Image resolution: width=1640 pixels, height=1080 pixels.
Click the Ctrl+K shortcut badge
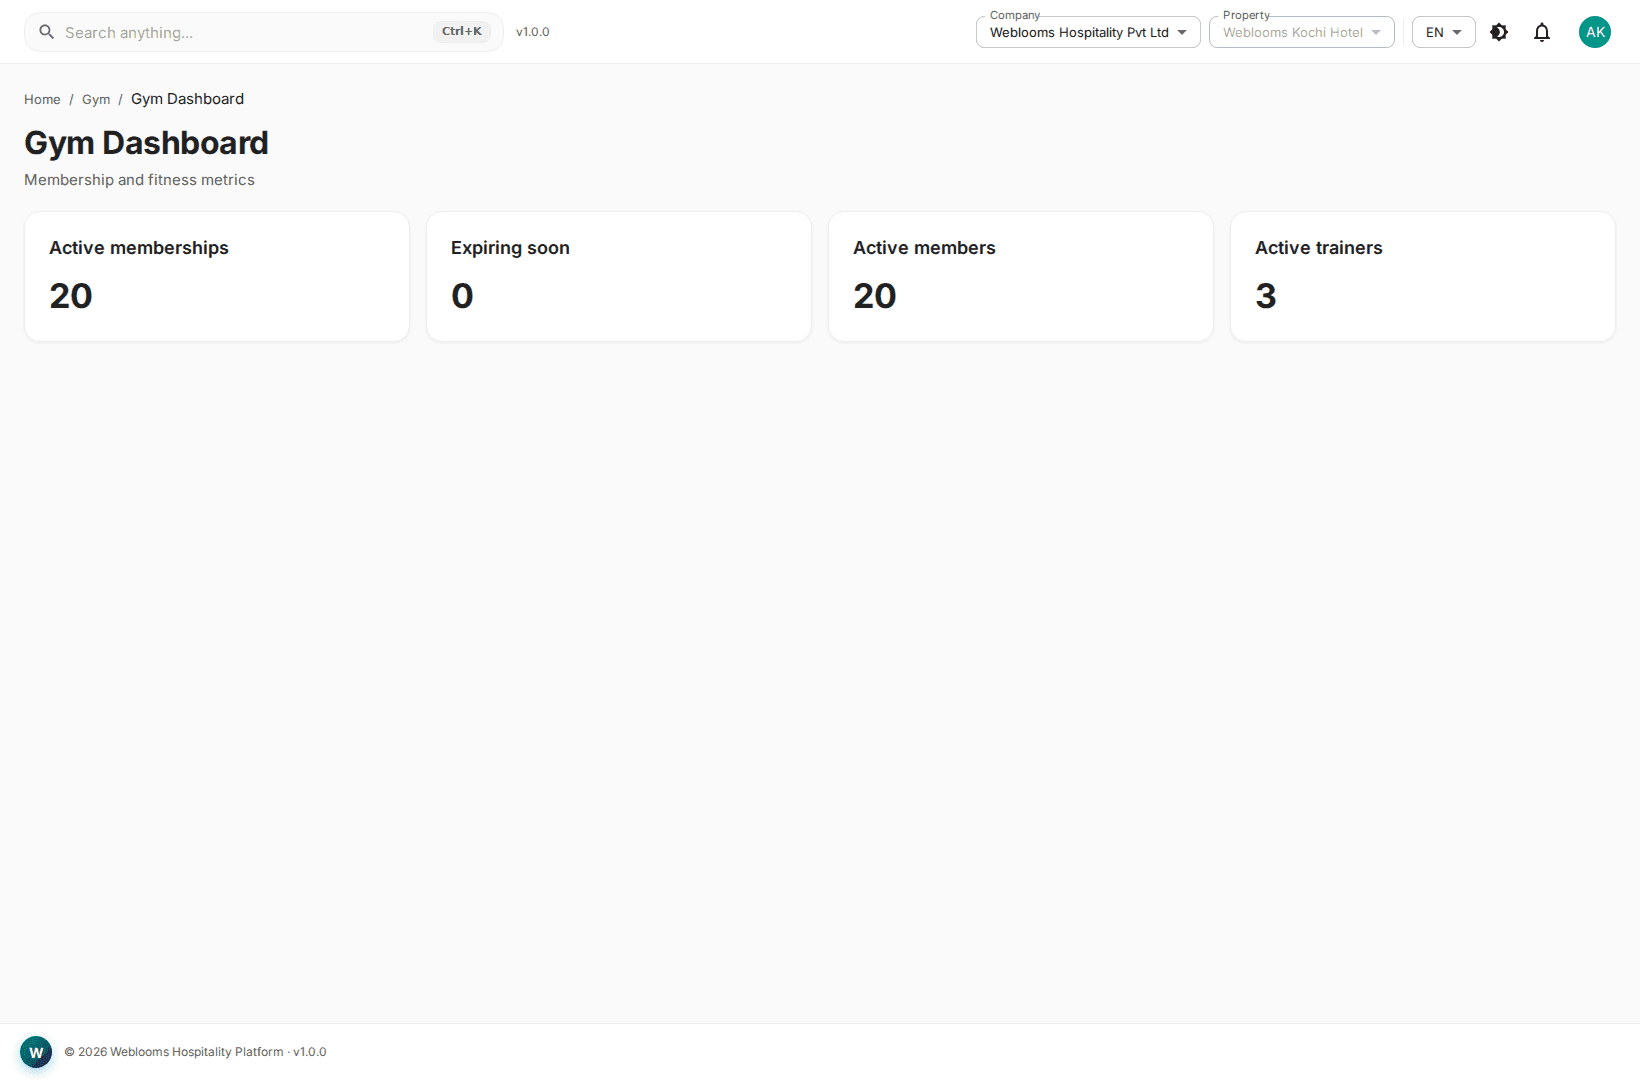click(x=462, y=31)
